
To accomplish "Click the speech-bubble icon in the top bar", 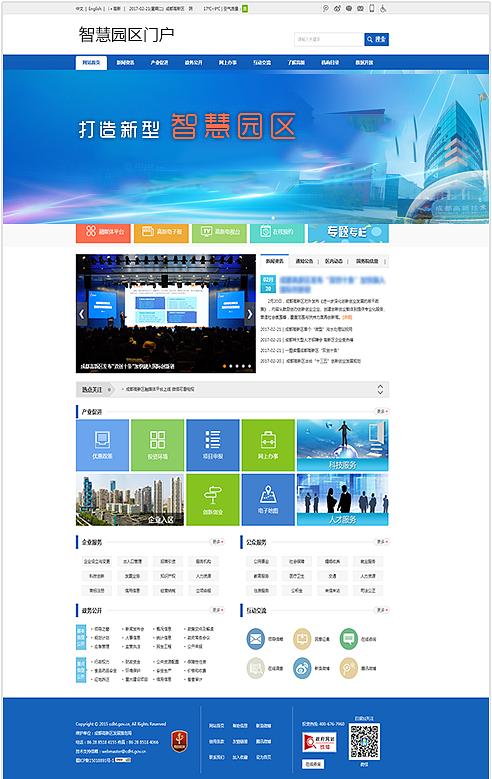I will (x=326, y=8).
